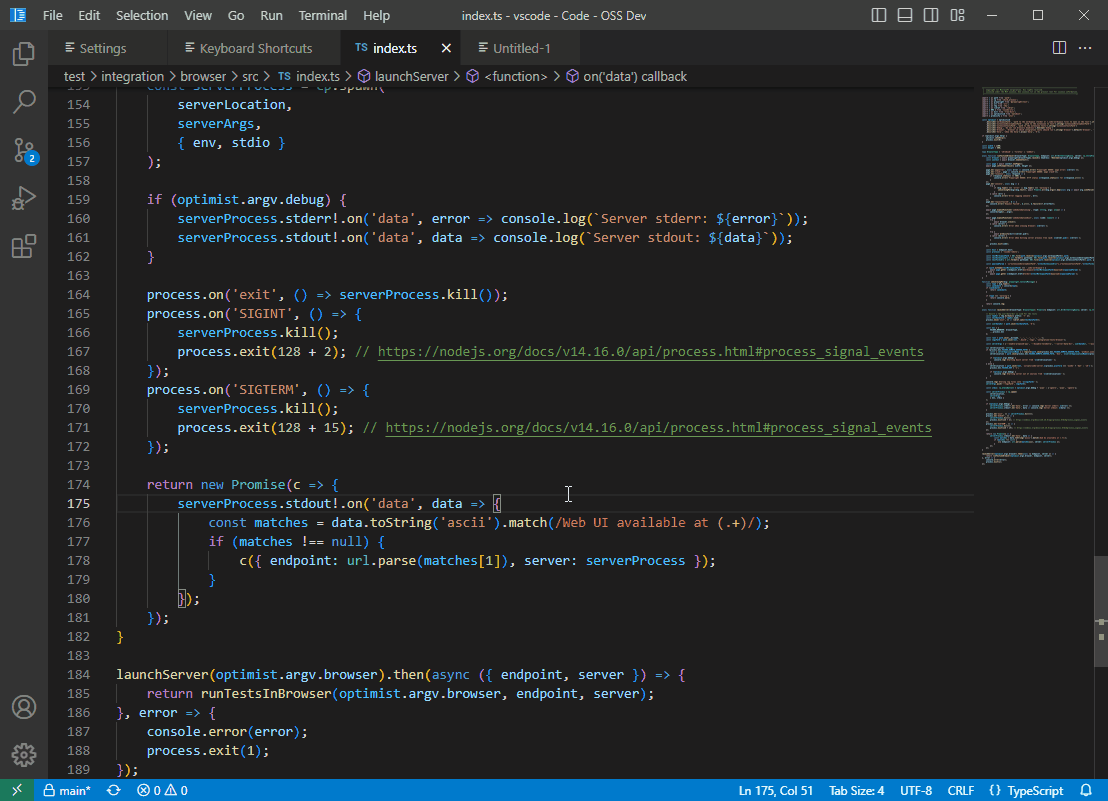Viewport: 1108px width, 801px height.
Task: Open the Explorer view in activity bar
Action: tap(24, 54)
